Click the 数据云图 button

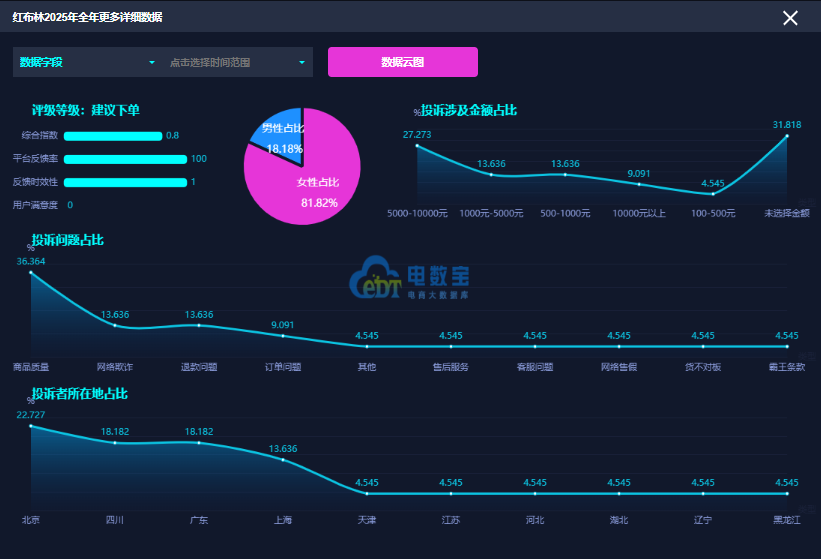coord(403,62)
